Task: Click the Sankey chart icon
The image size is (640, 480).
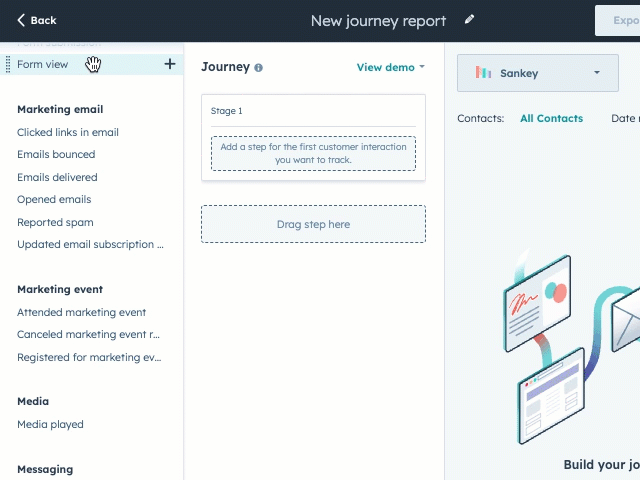Action: tap(483, 73)
